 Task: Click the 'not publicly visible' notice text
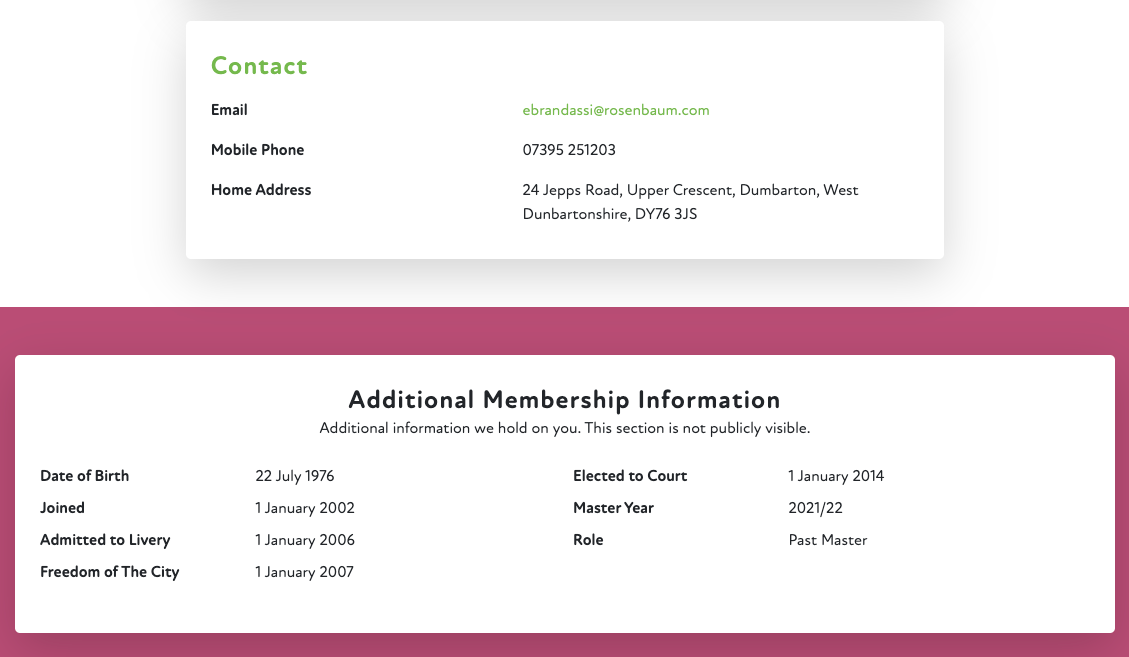(x=564, y=428)
